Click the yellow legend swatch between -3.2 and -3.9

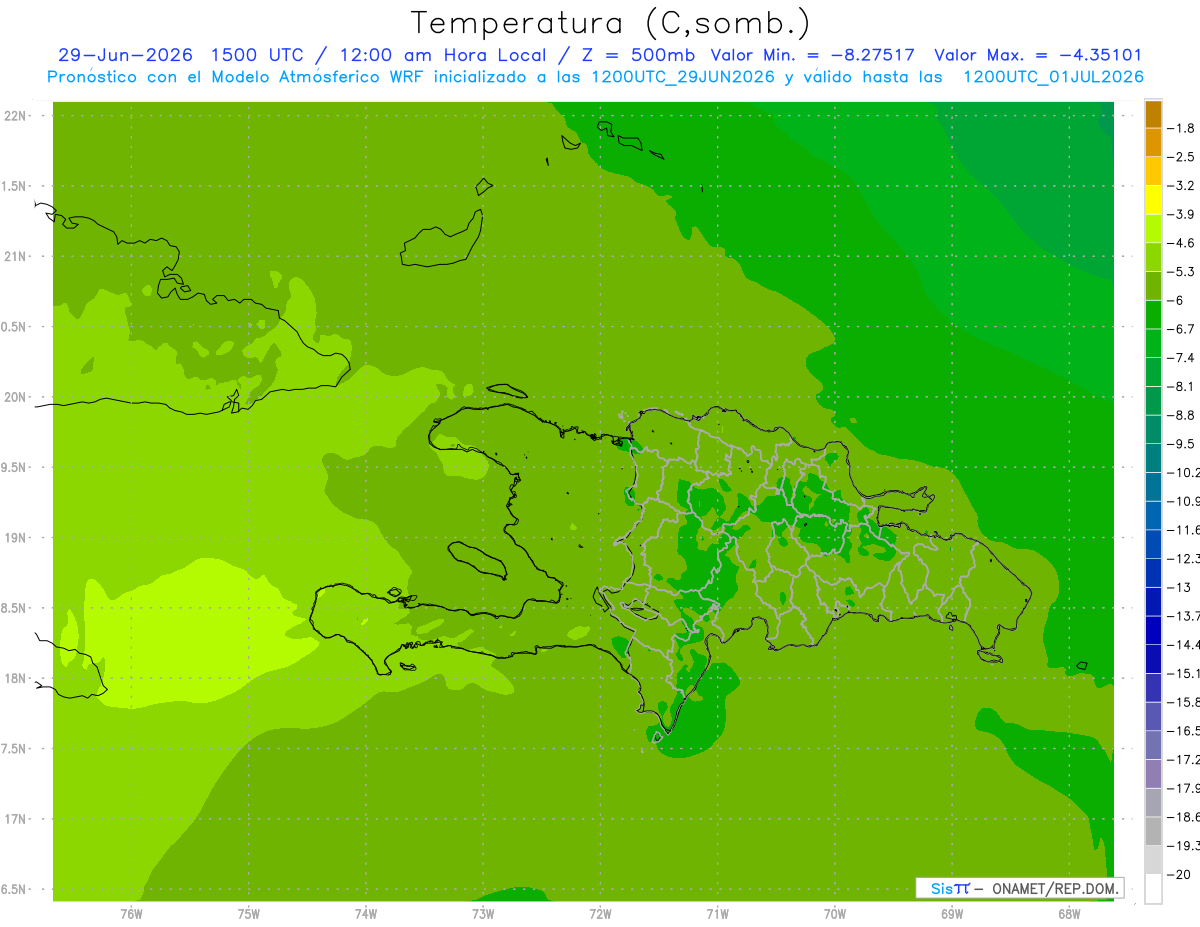pyautogui.click(x=1153, y=200)
